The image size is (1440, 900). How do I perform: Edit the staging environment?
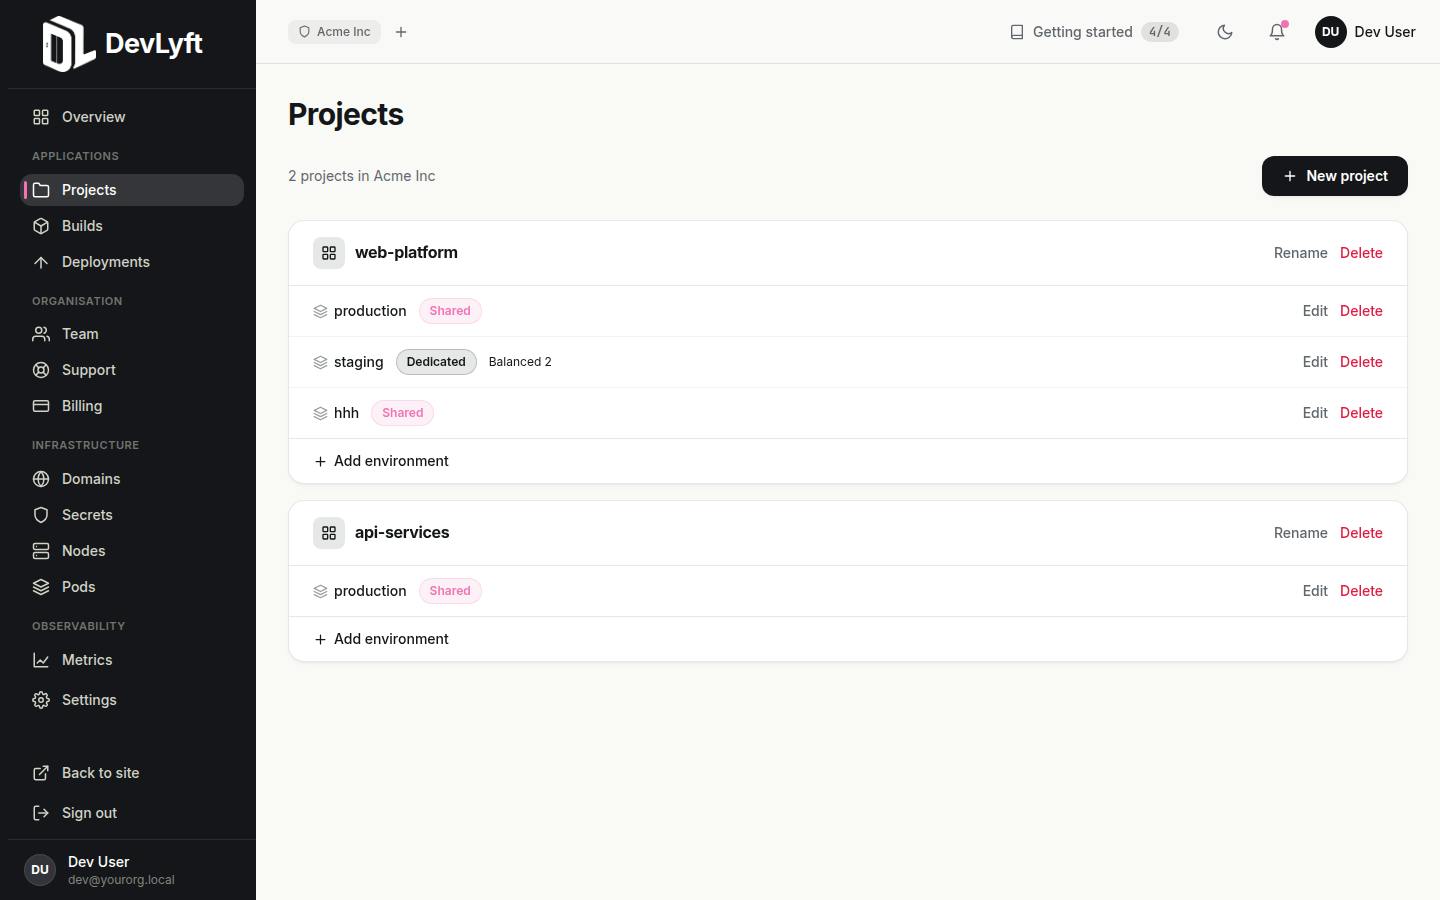pyautogui.click(x=1315, y=362)
